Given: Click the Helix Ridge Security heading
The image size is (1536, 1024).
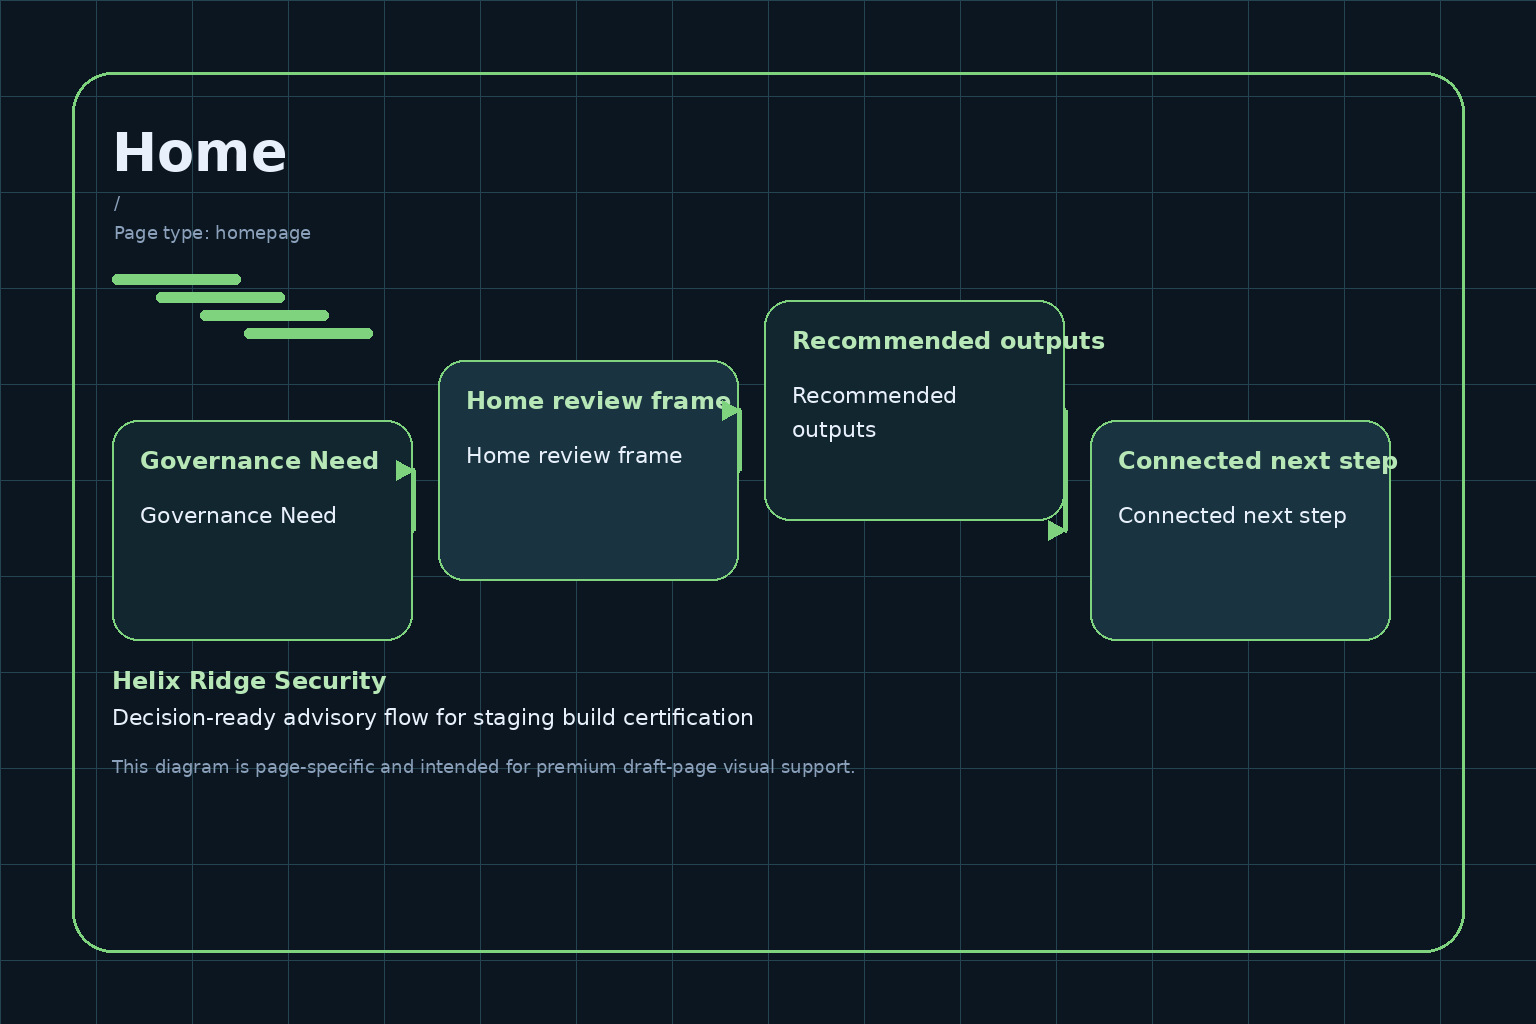Looking at the screenshot, I should coord(249,681).
